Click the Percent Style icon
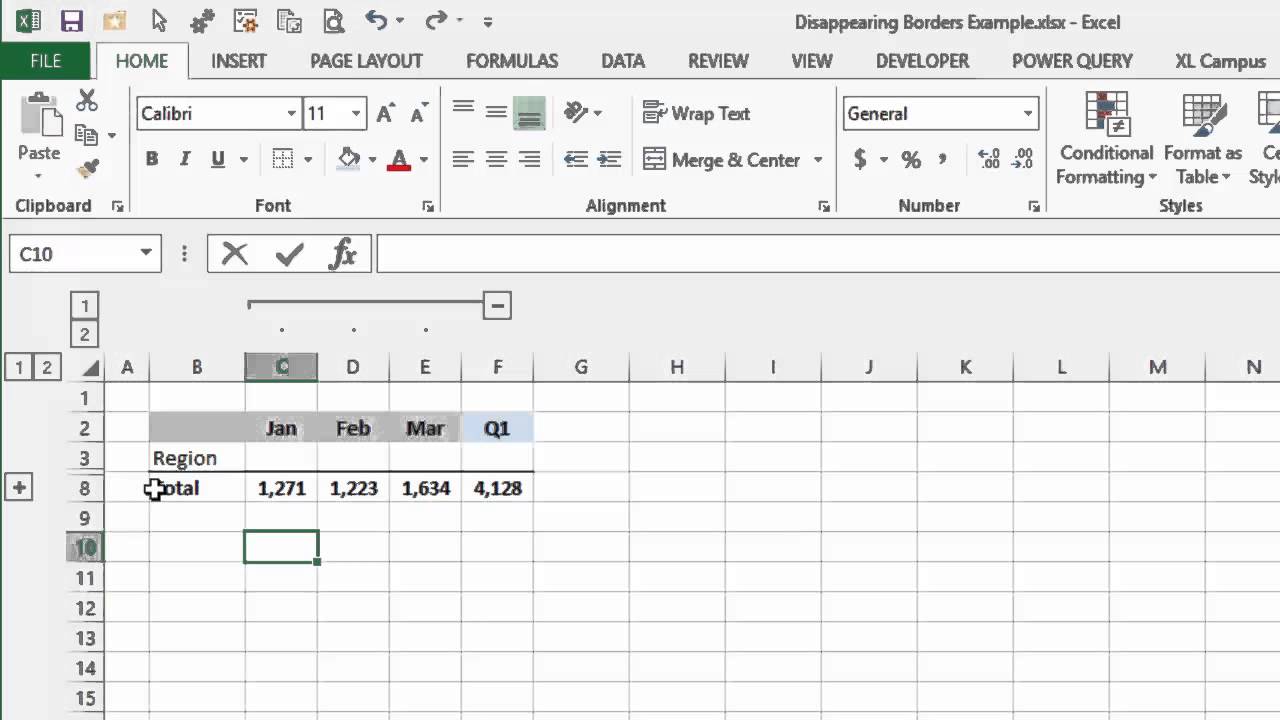 coord(911,160)
